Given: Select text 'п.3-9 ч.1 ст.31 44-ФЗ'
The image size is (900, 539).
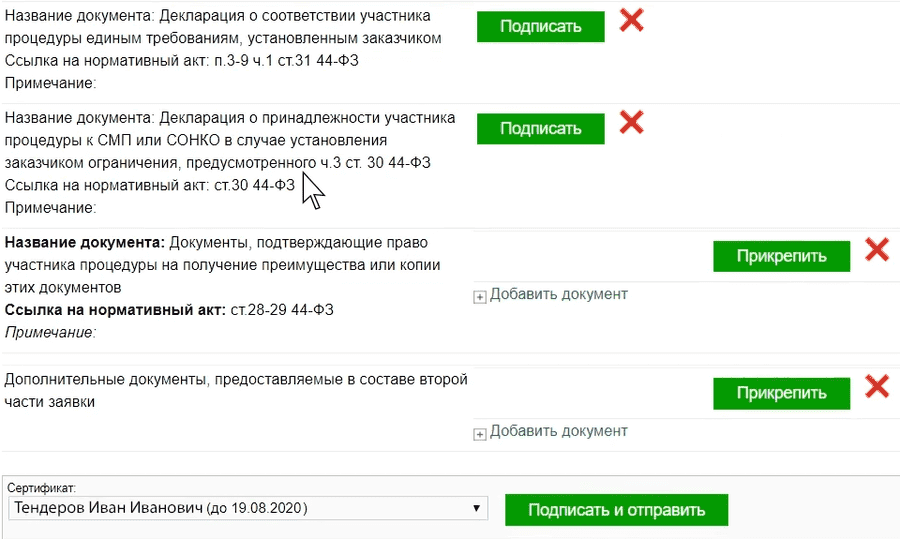Looking at the screenshot, I should click(286, 61).
